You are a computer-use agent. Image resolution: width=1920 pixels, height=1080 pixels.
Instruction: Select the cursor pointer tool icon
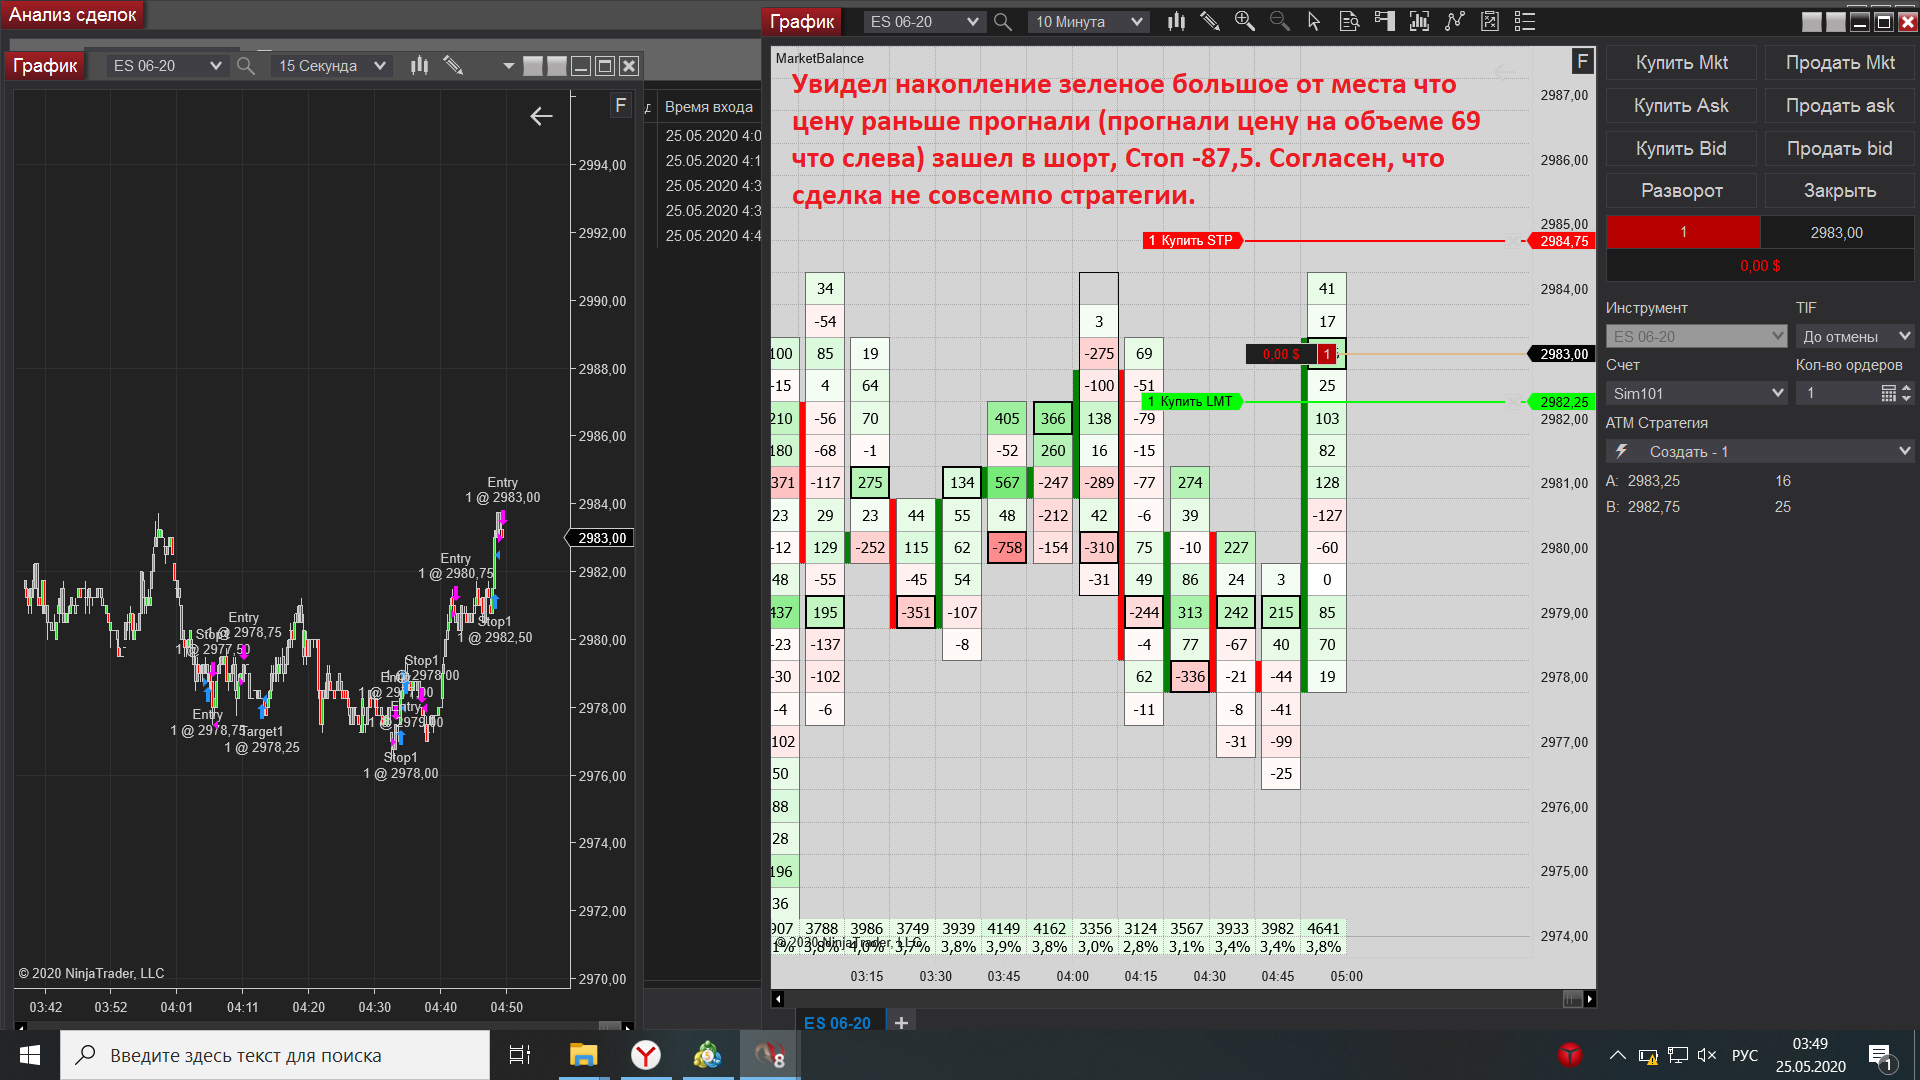(x=1314, y=21)
